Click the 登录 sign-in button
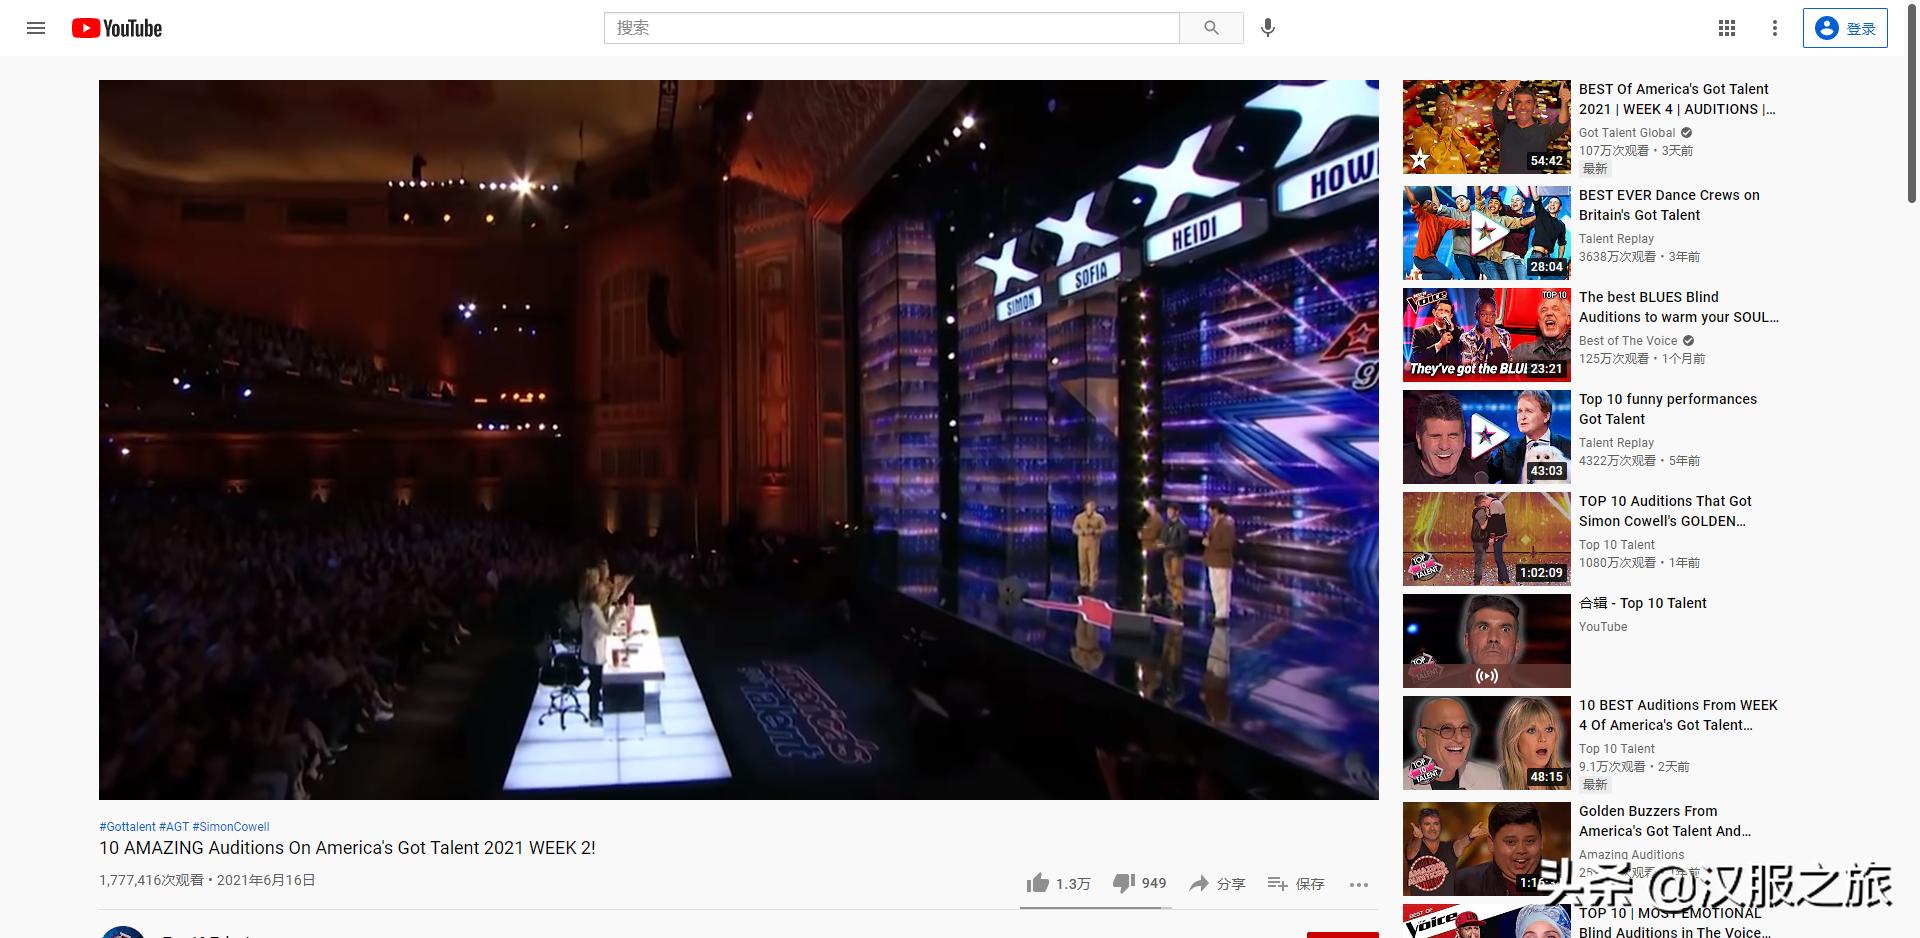Viewport: 1920px width, 938px height. 1845,28
